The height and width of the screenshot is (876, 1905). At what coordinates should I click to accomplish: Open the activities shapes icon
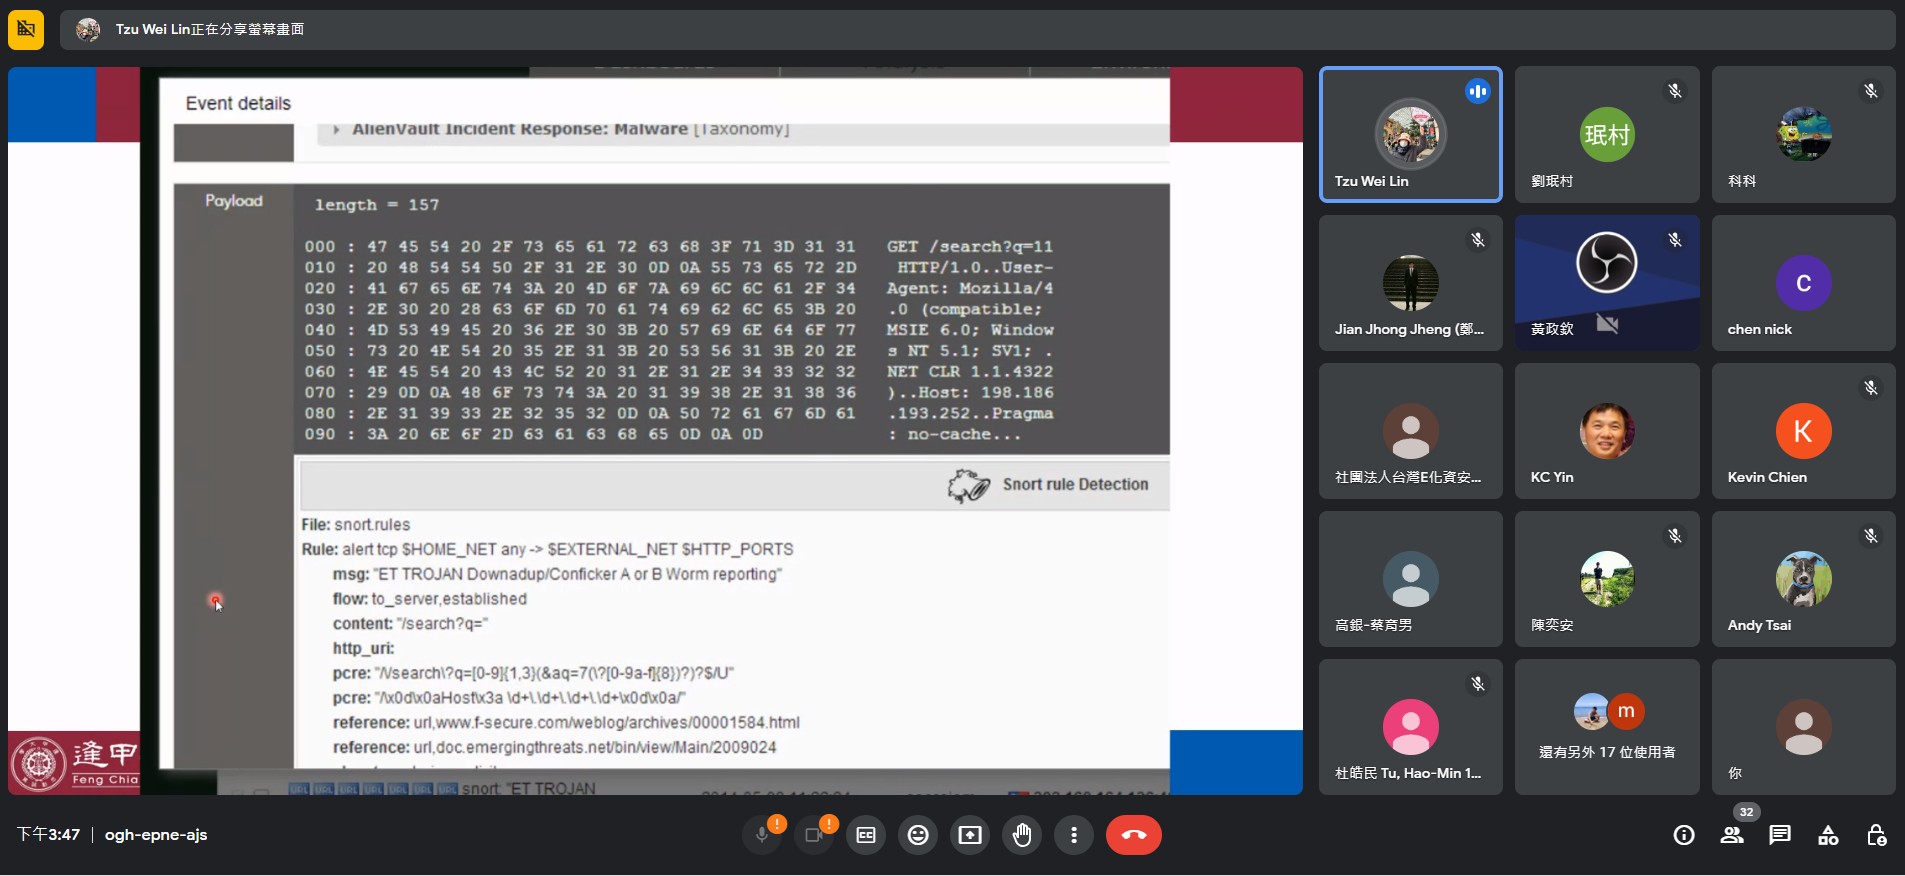click(1828, 835)
